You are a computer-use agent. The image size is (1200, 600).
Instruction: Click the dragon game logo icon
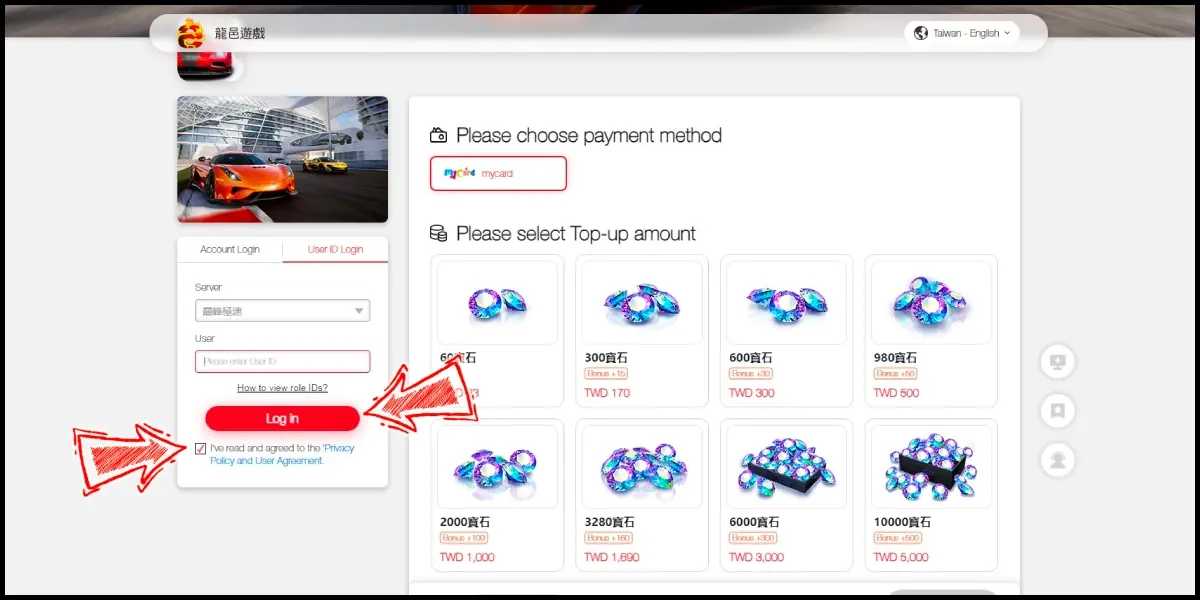pyautogui.click(x=190, y=34)
